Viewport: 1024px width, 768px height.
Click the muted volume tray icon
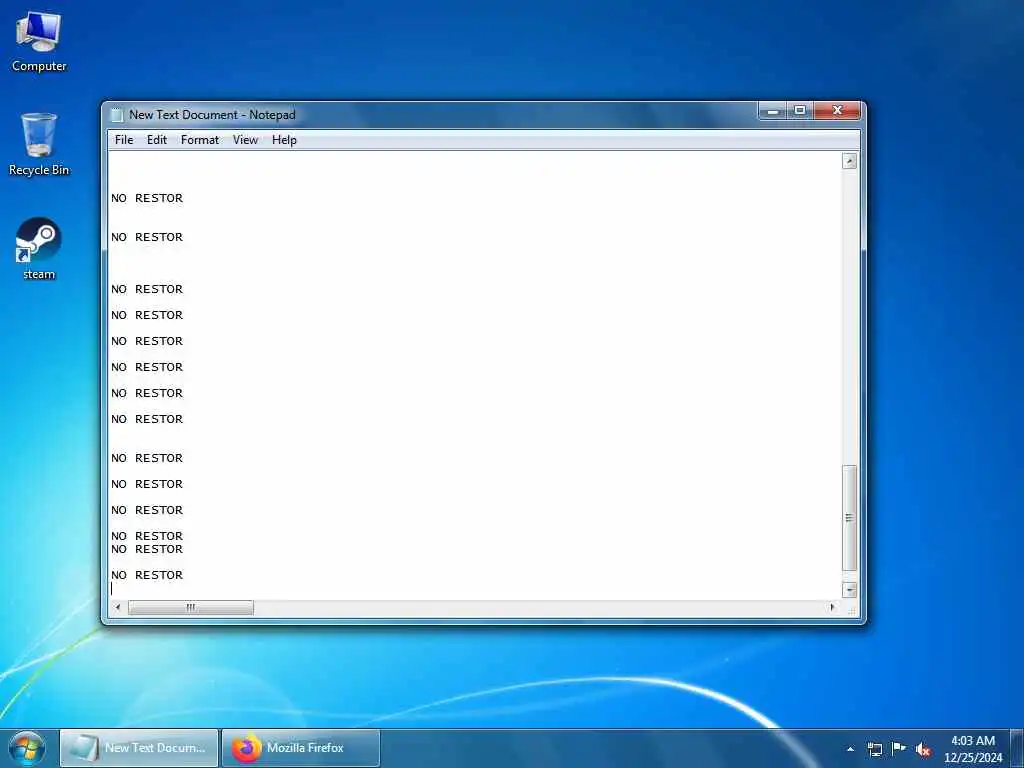[x=923, y=750]
